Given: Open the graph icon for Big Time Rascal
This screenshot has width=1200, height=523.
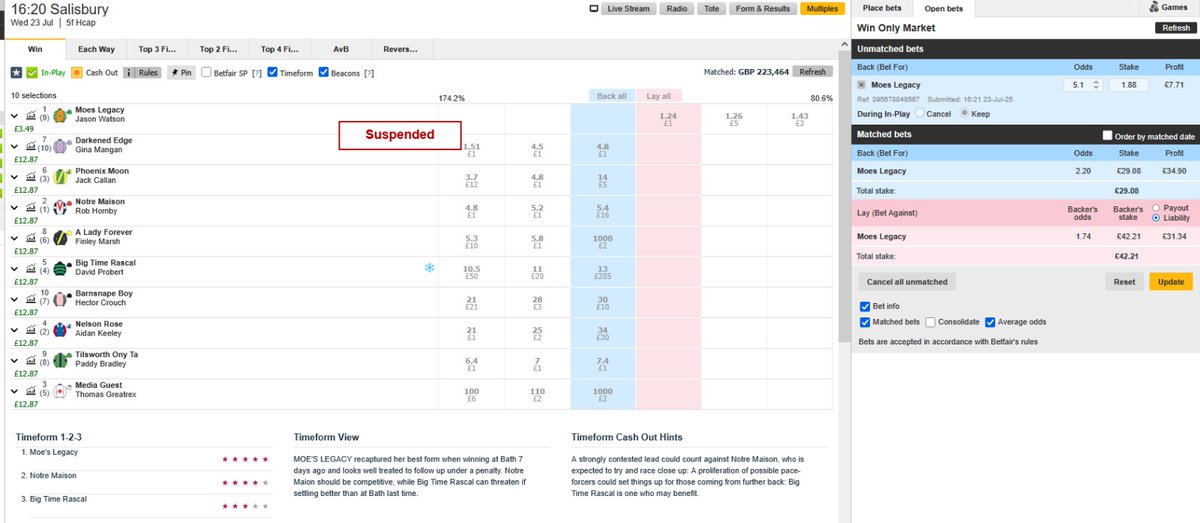Looking at the screenshot, I should coord(31,268).
